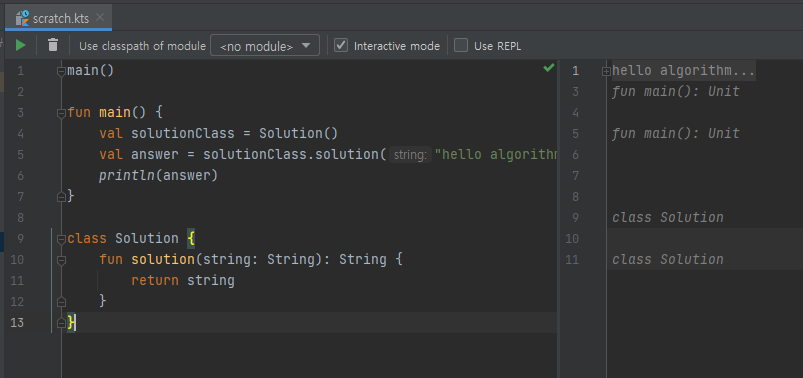
Task: Click the 'string:' parameter hint
Action: tap(410, 154)
